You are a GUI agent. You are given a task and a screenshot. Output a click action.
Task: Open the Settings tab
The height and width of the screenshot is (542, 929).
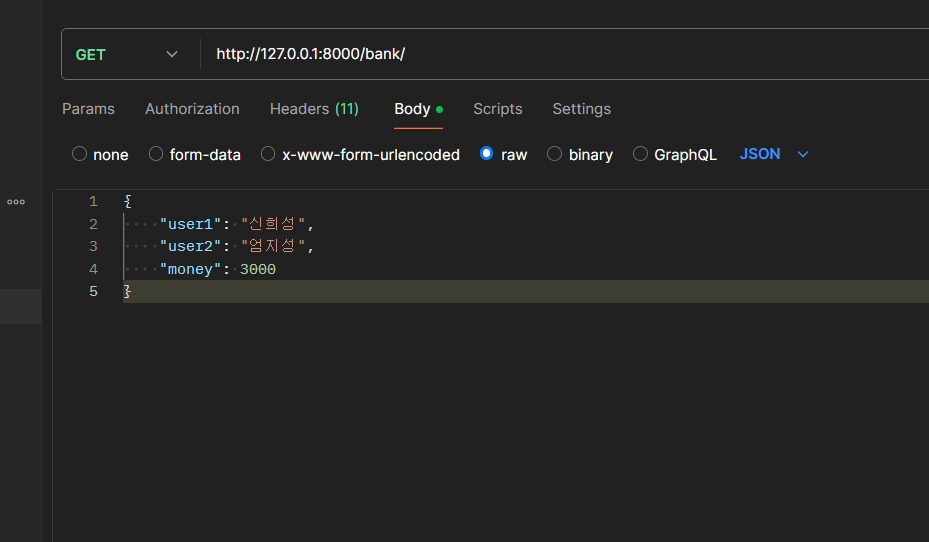click(581, 109)
